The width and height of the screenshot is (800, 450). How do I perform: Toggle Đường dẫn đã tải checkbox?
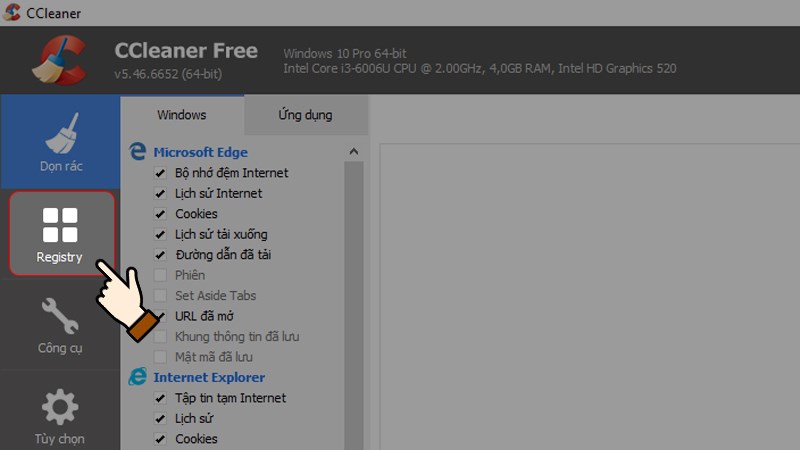[160, 255]
